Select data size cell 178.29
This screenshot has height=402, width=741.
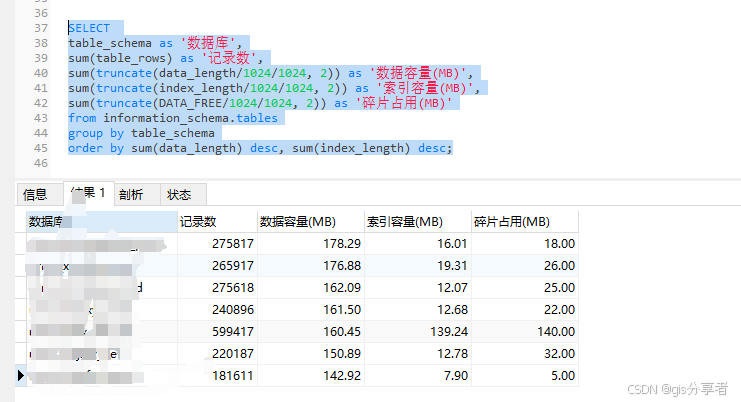pos(311,244)
